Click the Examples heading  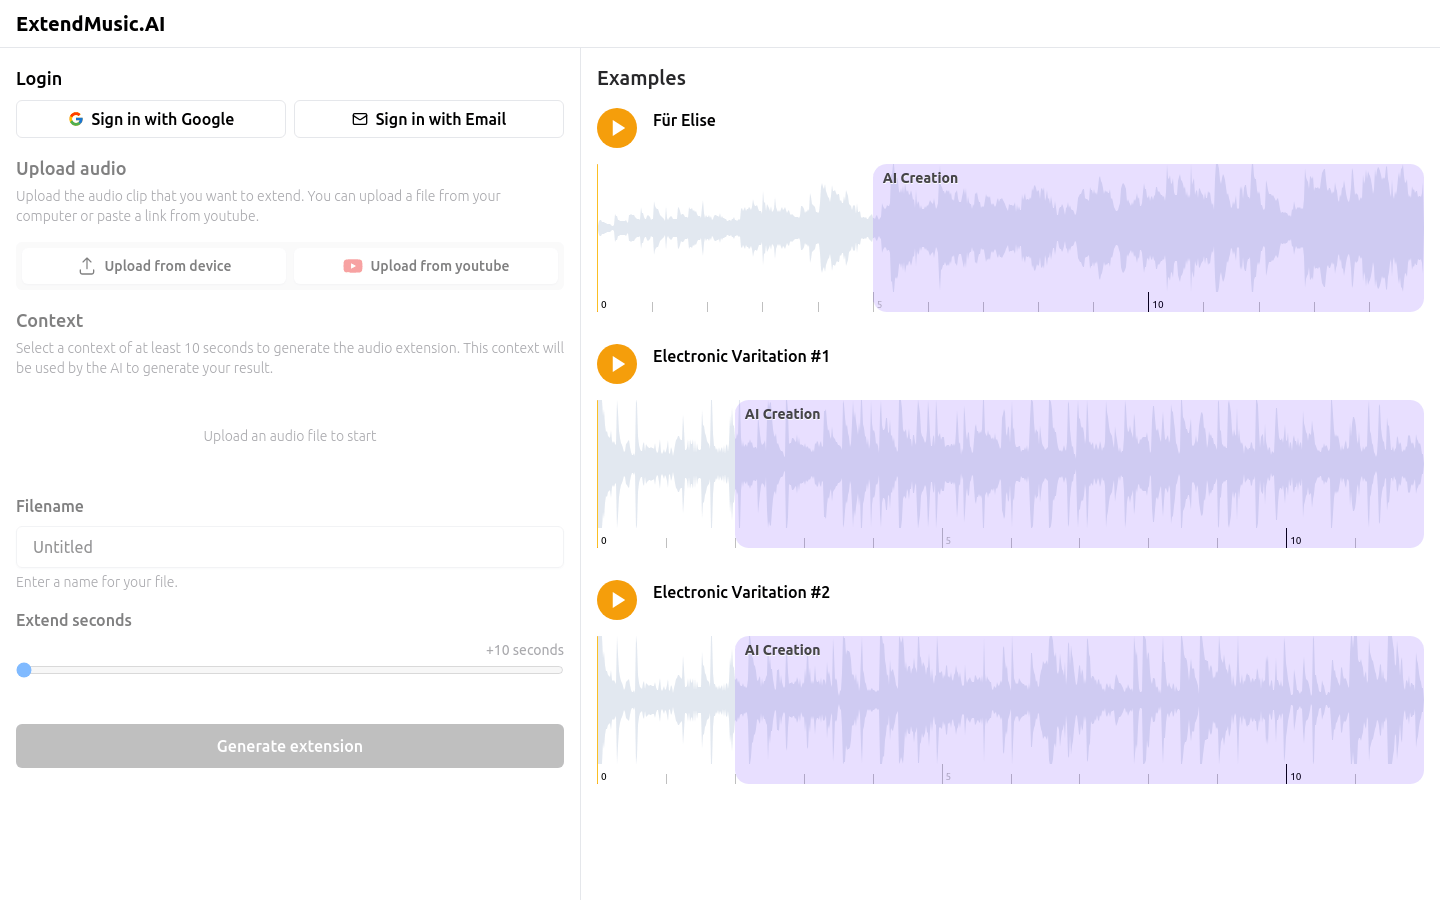[641, 77]
